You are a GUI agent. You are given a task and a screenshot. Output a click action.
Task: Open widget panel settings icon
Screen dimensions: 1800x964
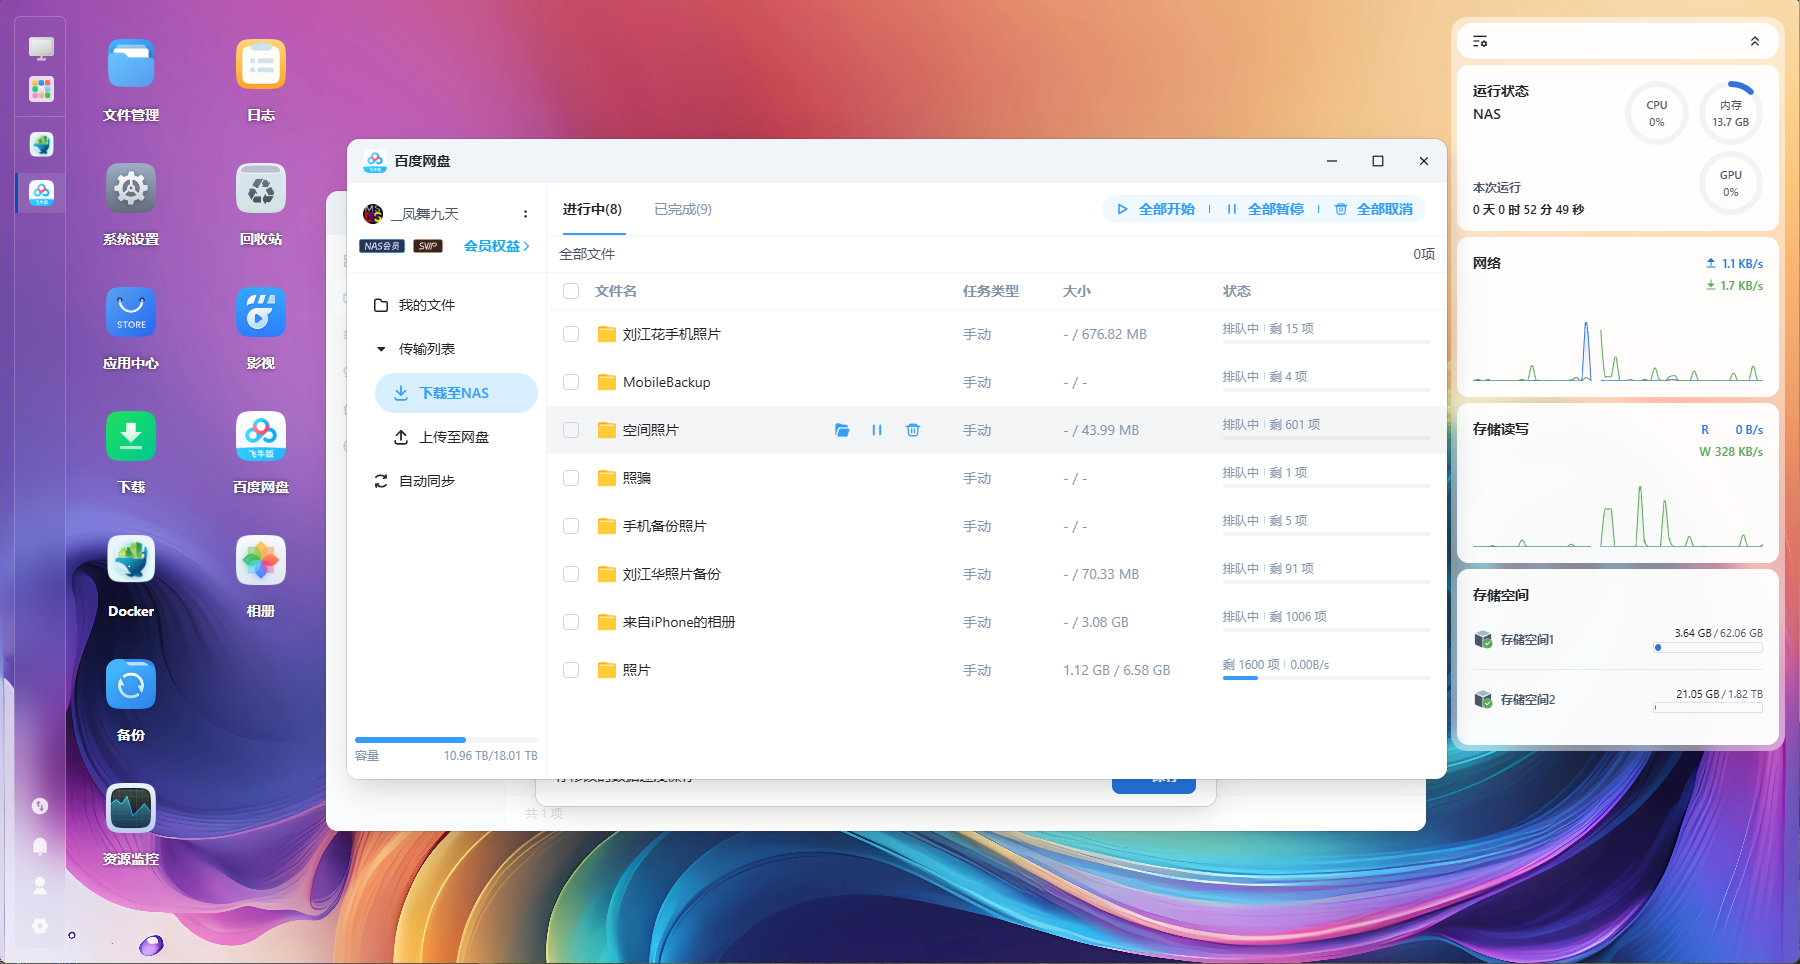pos(1480,42)
